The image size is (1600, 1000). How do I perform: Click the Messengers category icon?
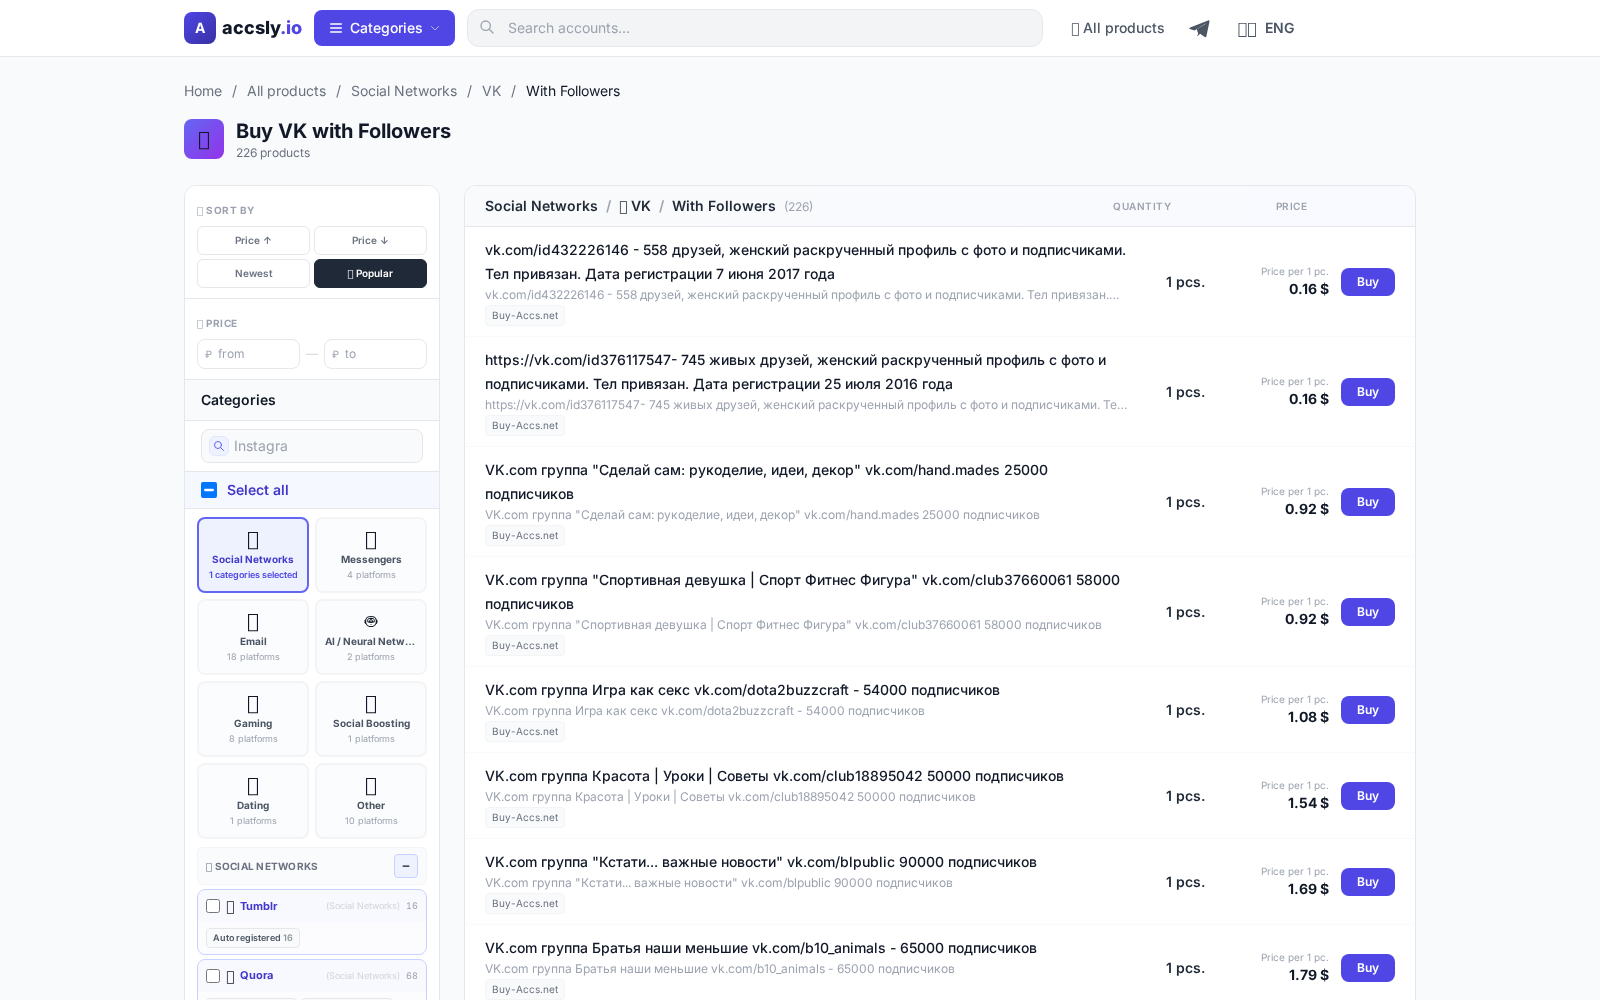370,539
